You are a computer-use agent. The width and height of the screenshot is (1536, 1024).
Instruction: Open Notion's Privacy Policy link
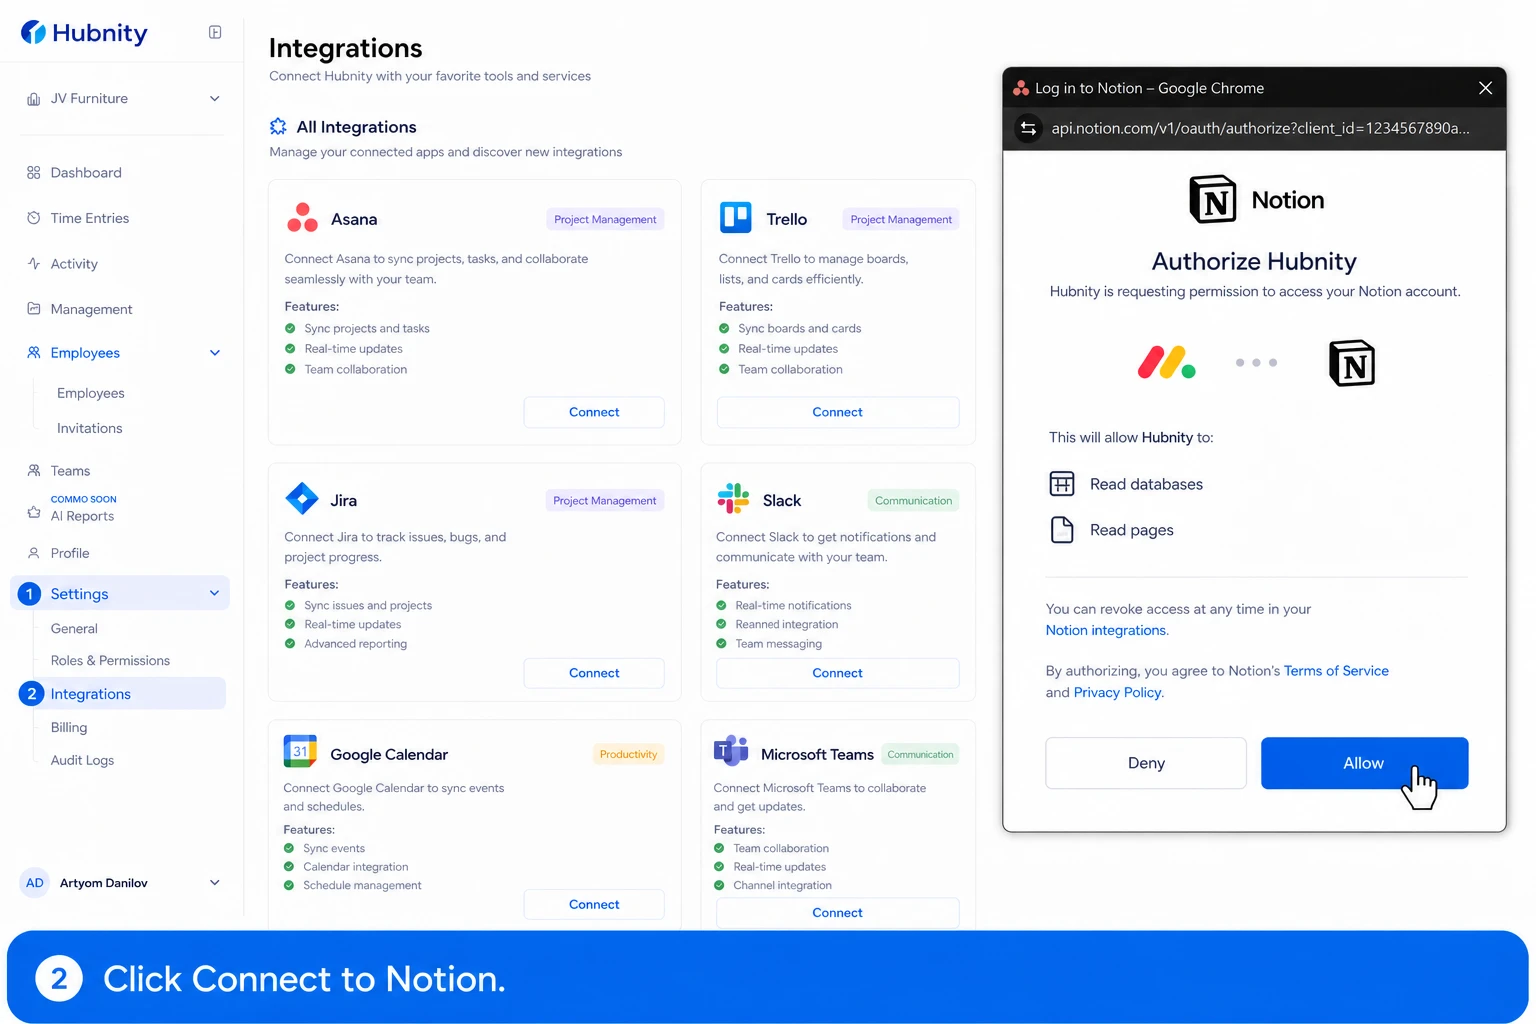[1118, 693]
